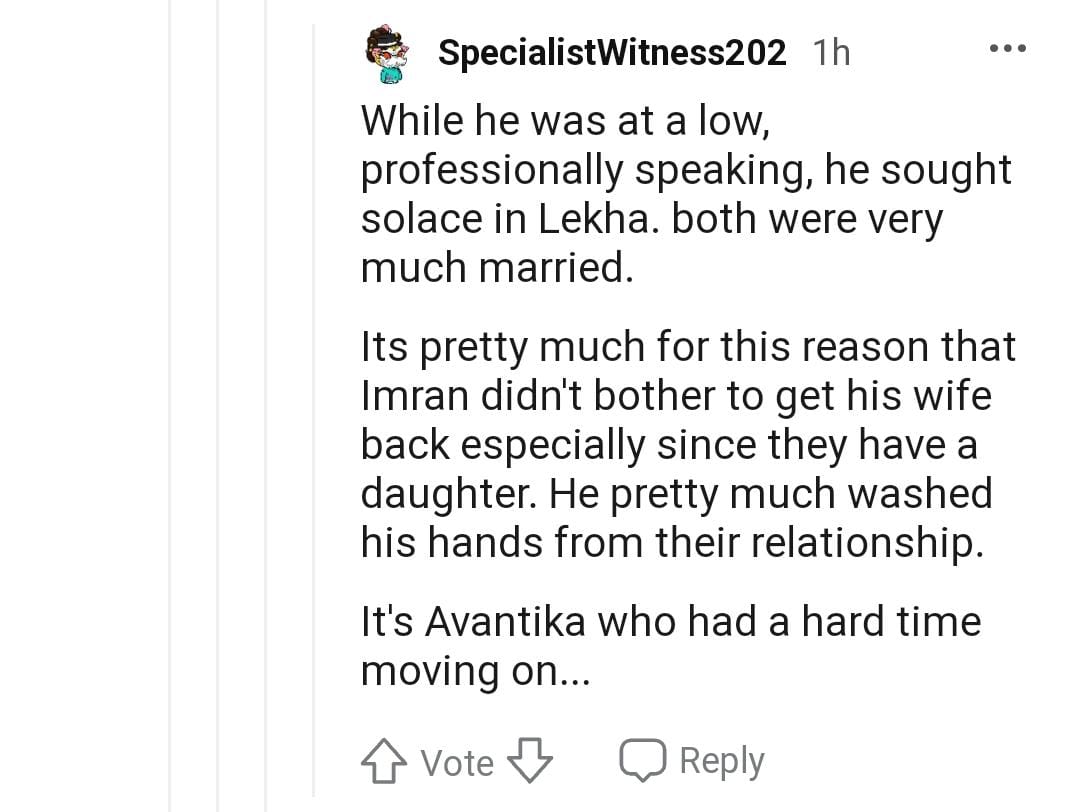This screenshot has height=812, width=1080.
Task: Upvote the SpecialistWitness202 comment
Action: (383, 763)
